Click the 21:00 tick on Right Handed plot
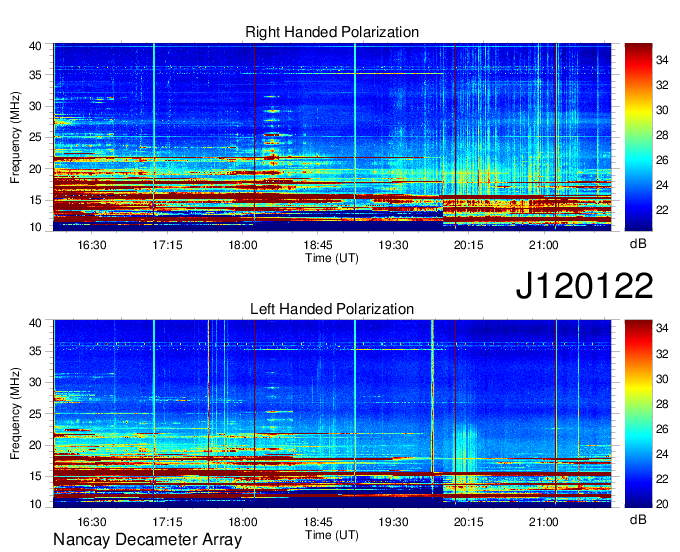The height and width of the screenshot is (552, 680). click(543, 245)
